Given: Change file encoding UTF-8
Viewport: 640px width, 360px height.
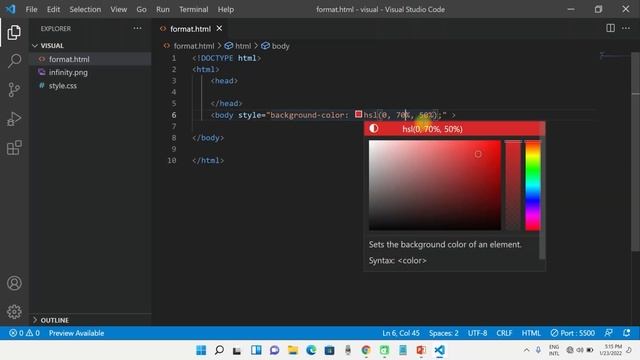Looking at the screenshot, I should [478, 333].
